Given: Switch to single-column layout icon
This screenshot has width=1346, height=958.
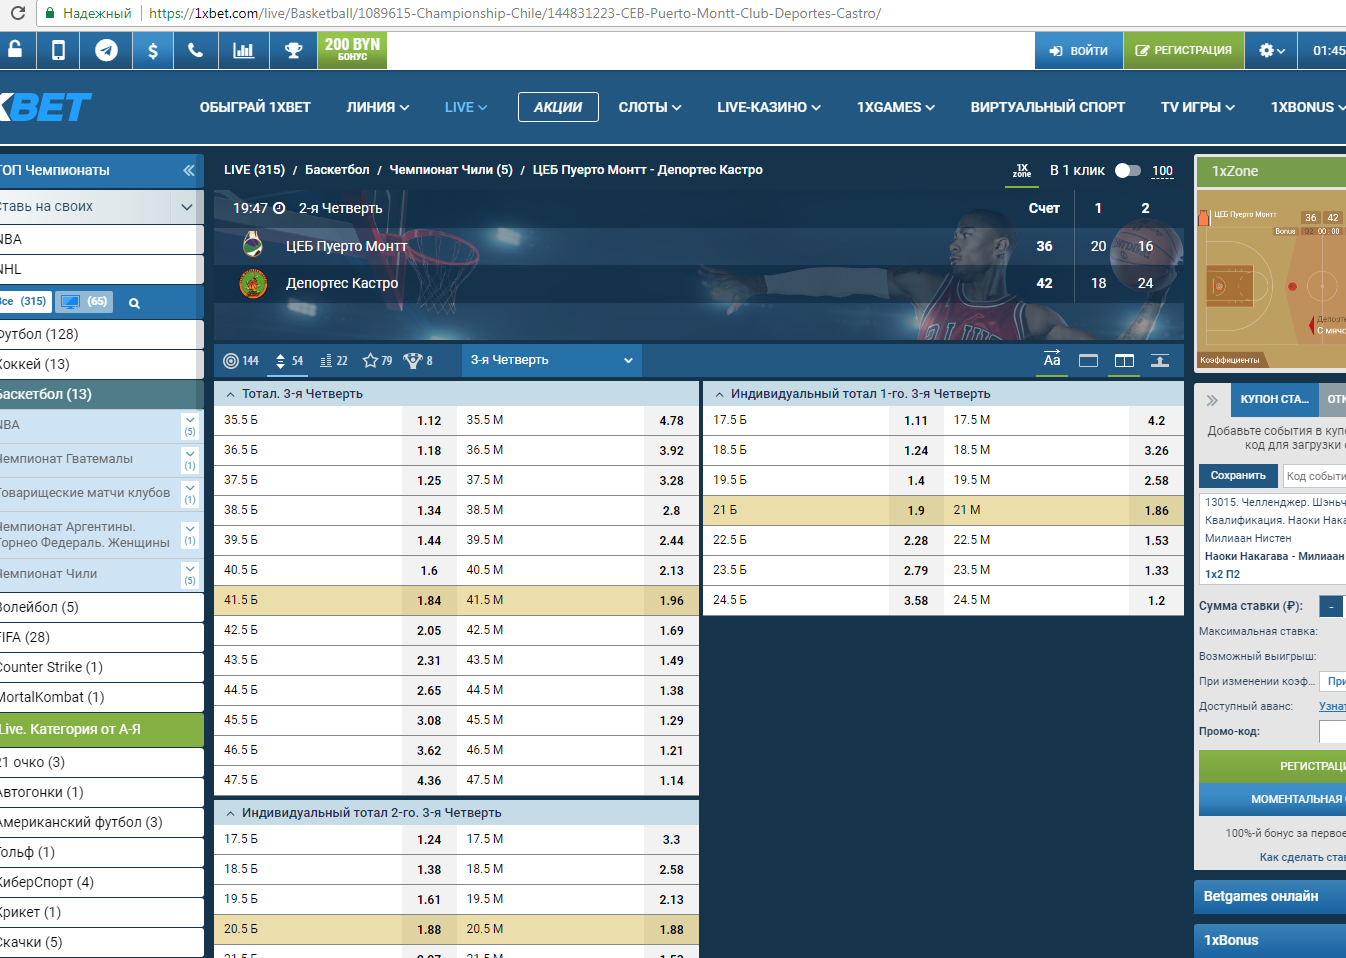Looking at the screenshot, I should (1088, 360).
